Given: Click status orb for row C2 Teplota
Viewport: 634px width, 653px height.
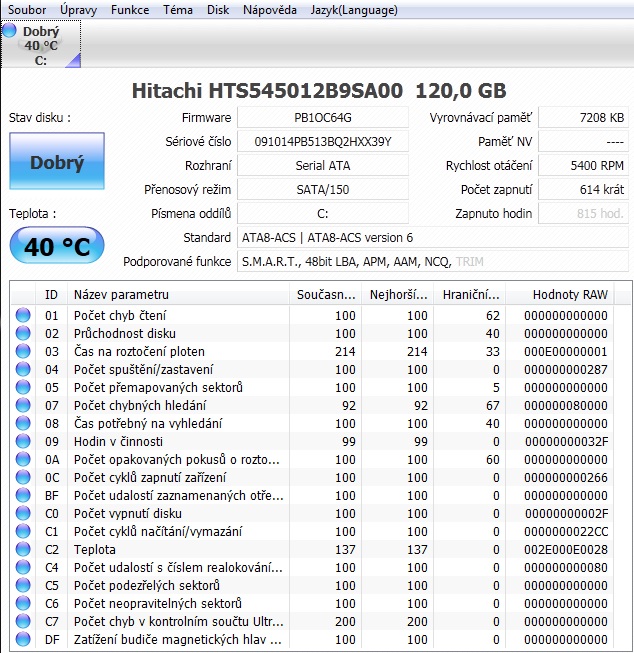Looking at the screenshot, I should 23,549.
